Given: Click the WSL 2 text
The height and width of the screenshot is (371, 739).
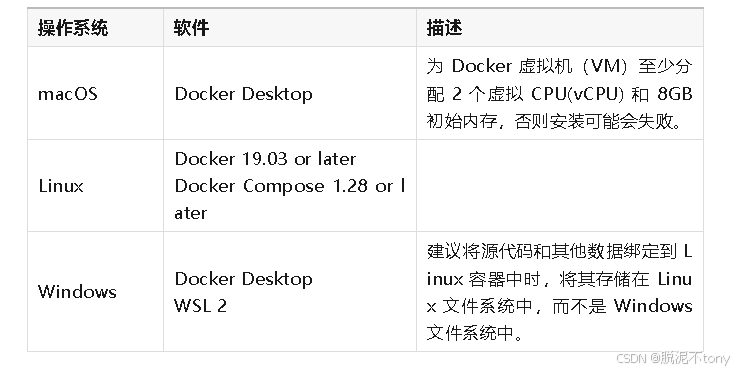Looking at the screenshot, I should click(x=200, y=305).
